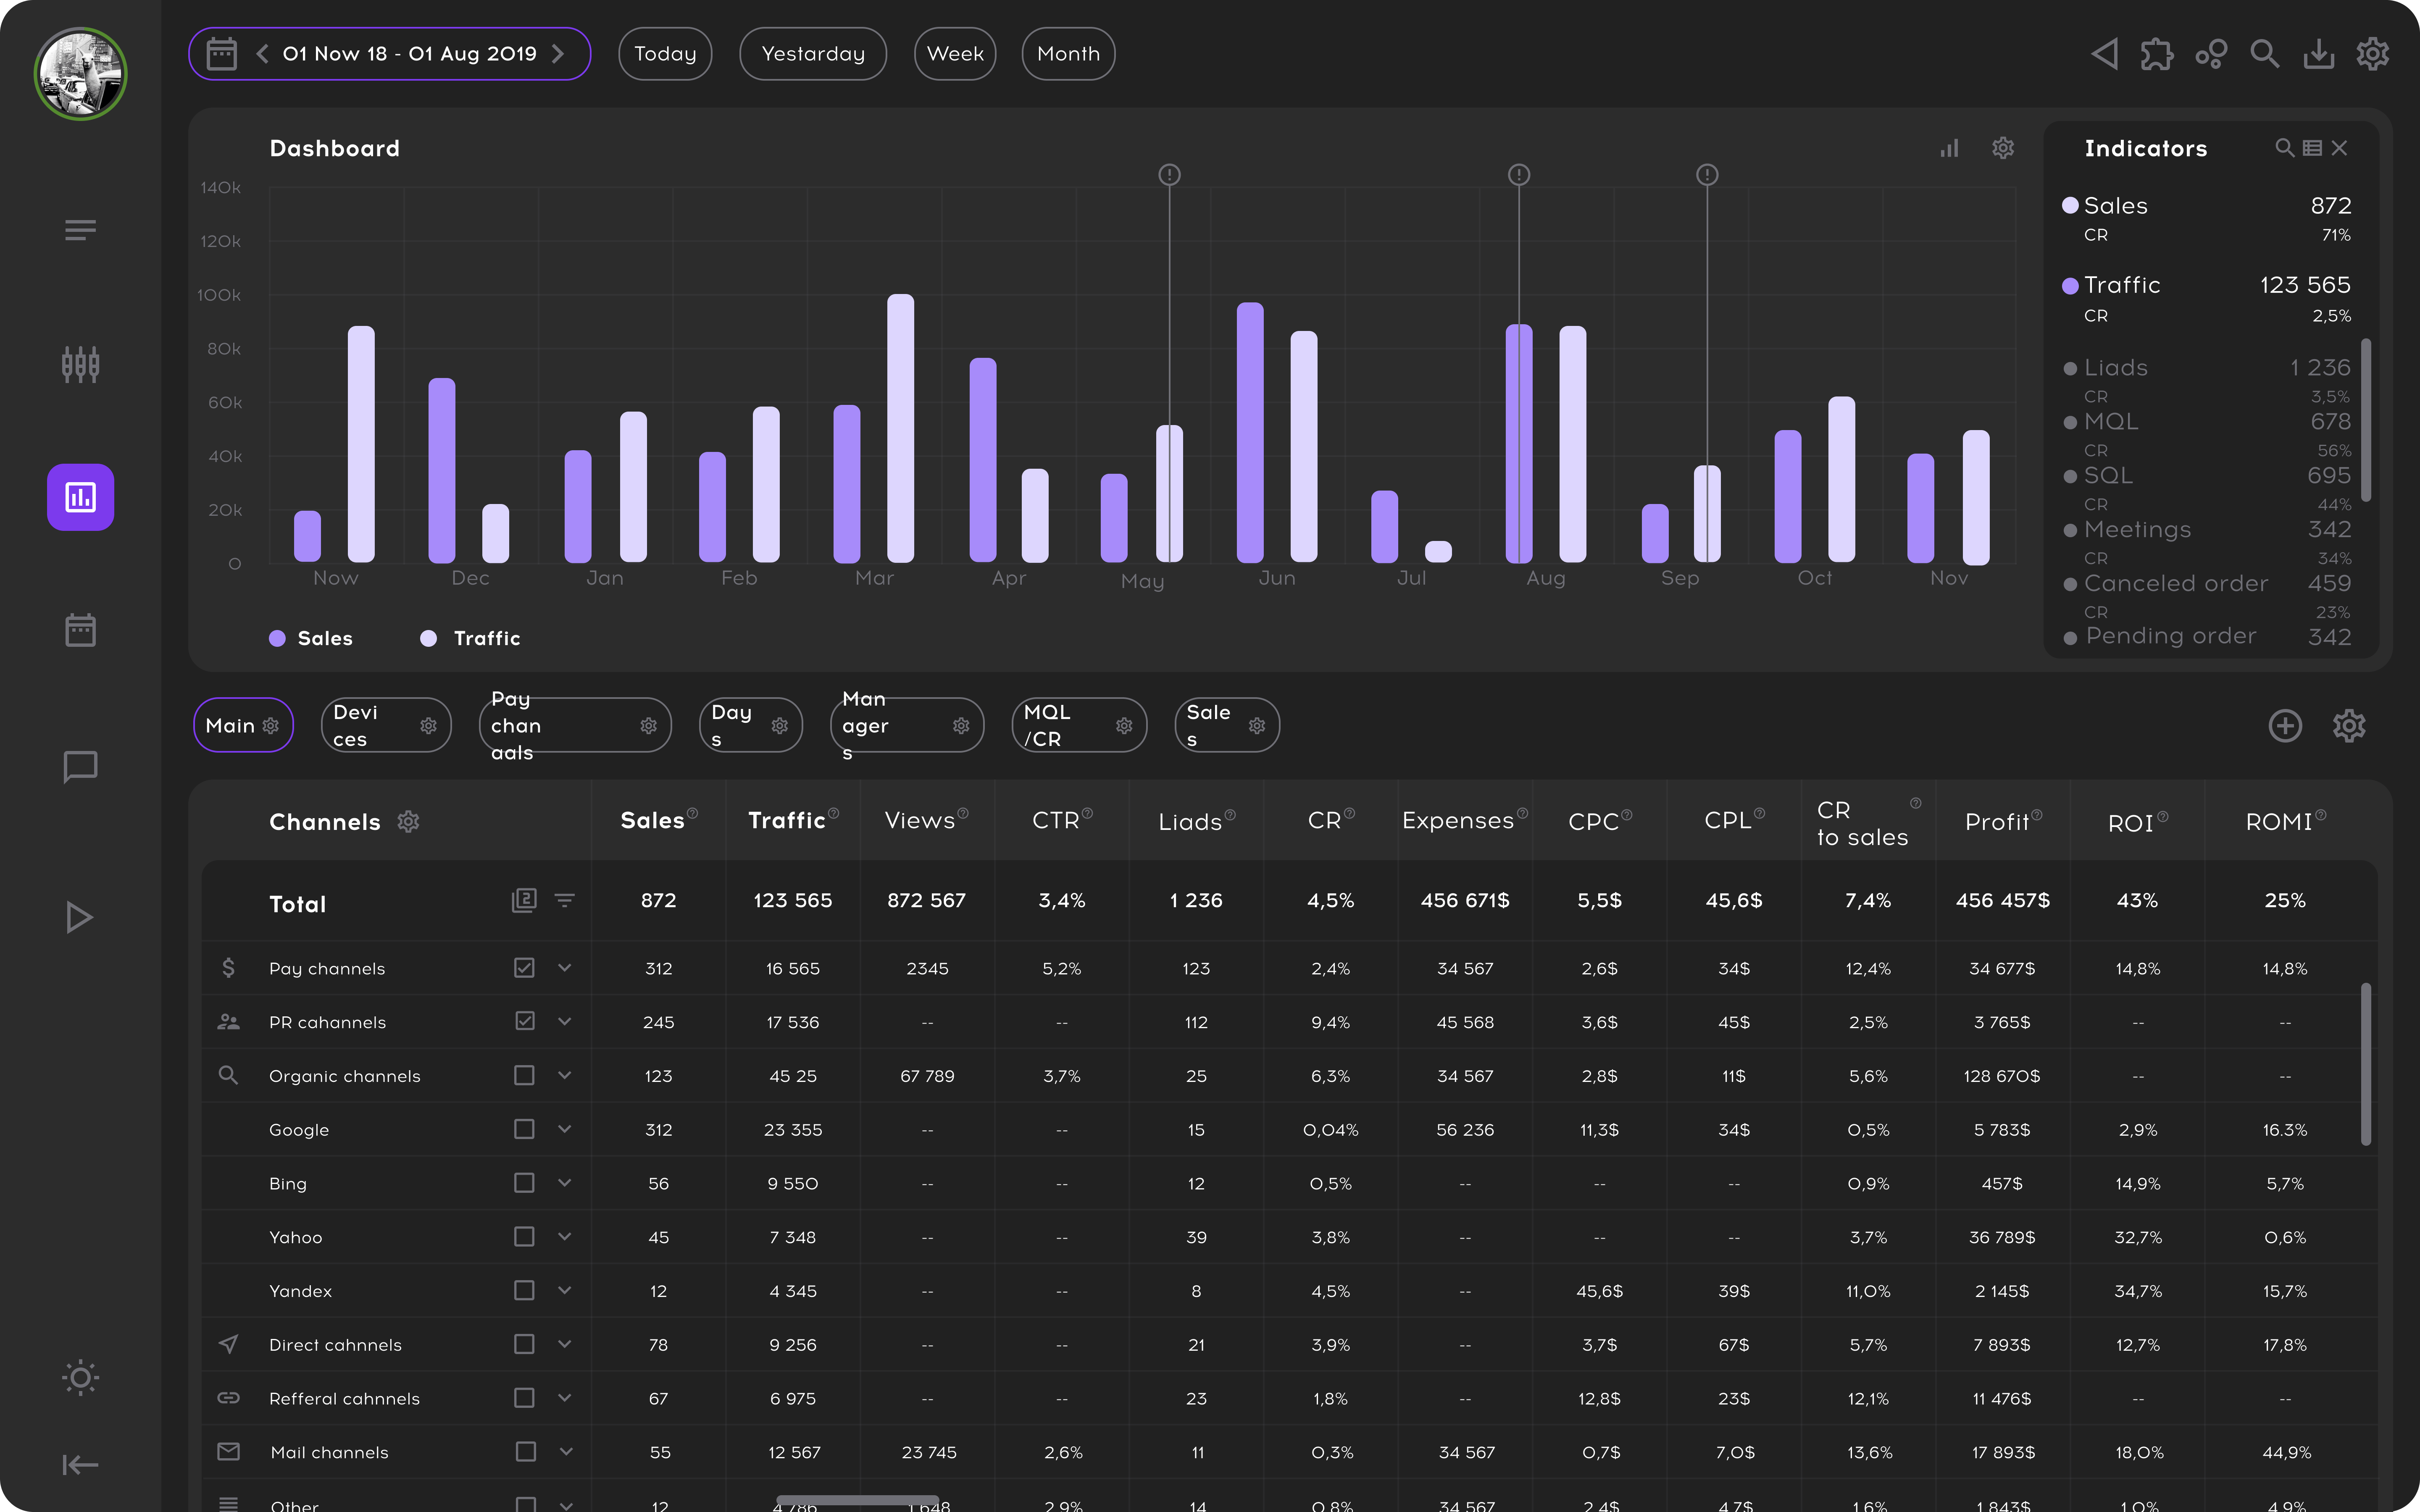The height and width of the screenshot is (1512, 2420).
Task: Uncheck the PR cahannels checkbox
Action: 524,1021
